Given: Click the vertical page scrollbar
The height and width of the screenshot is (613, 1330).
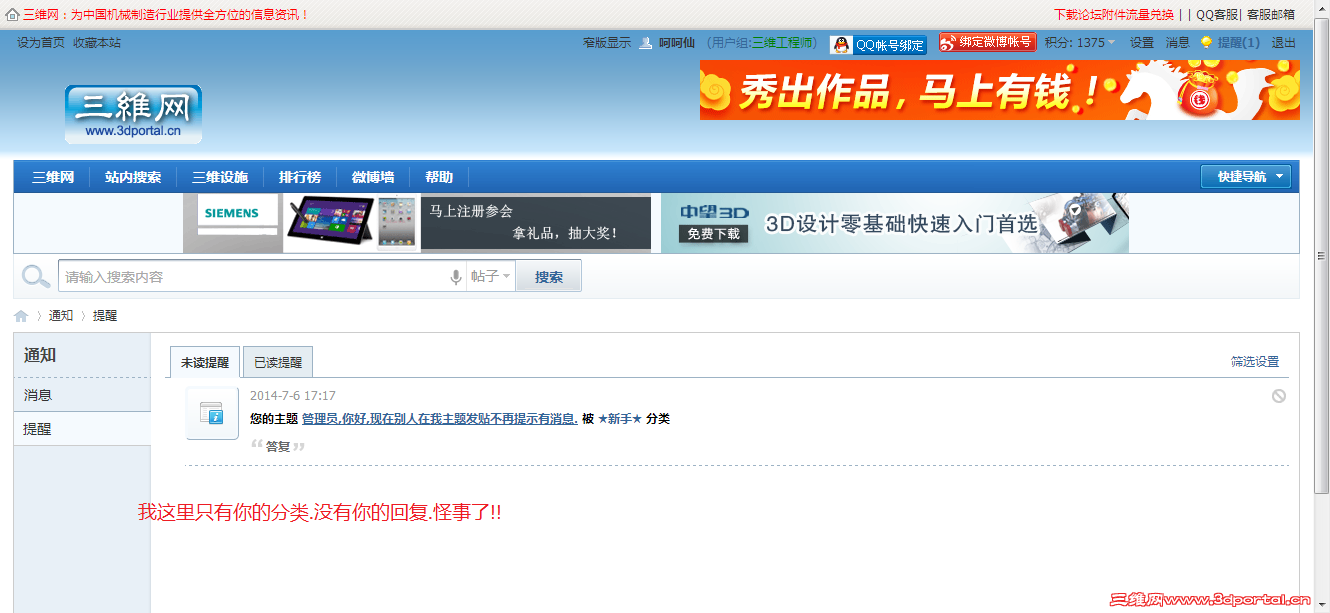Looking at the screenshot, I should point(1322,254).
